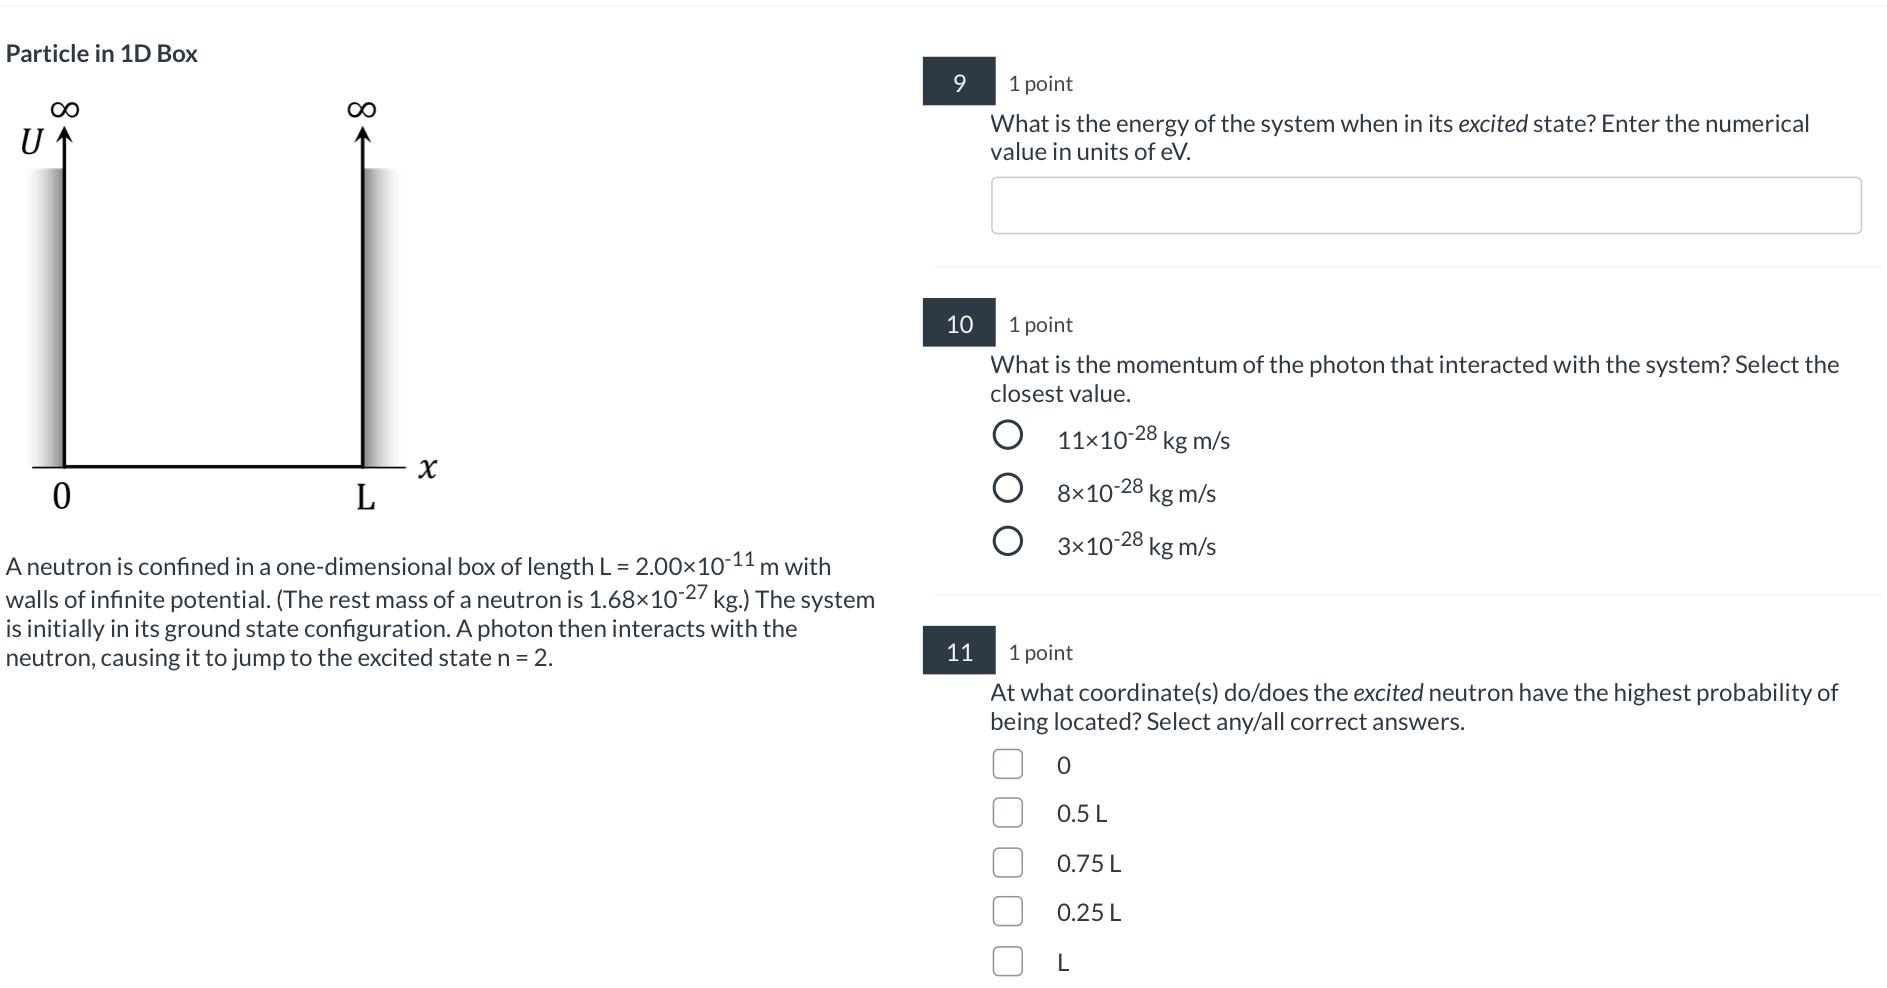Image resolution: width=1887 pixels, height=988 pixels.
Task: Check the 0.75 L checkbox
Action: [x=1007, y=862]
